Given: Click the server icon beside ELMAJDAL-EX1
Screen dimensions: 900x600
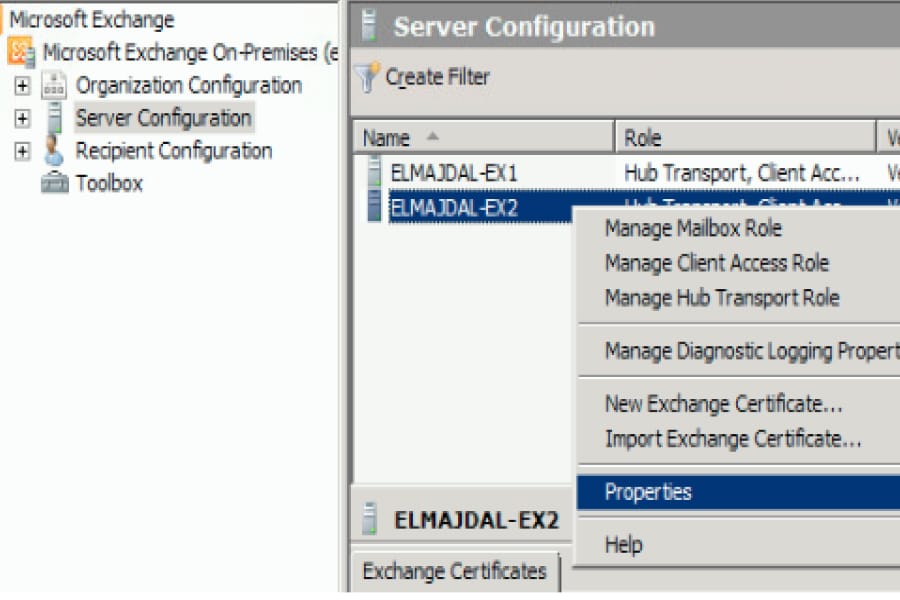Looking at the screenshot, I should [x=374, y=171].
